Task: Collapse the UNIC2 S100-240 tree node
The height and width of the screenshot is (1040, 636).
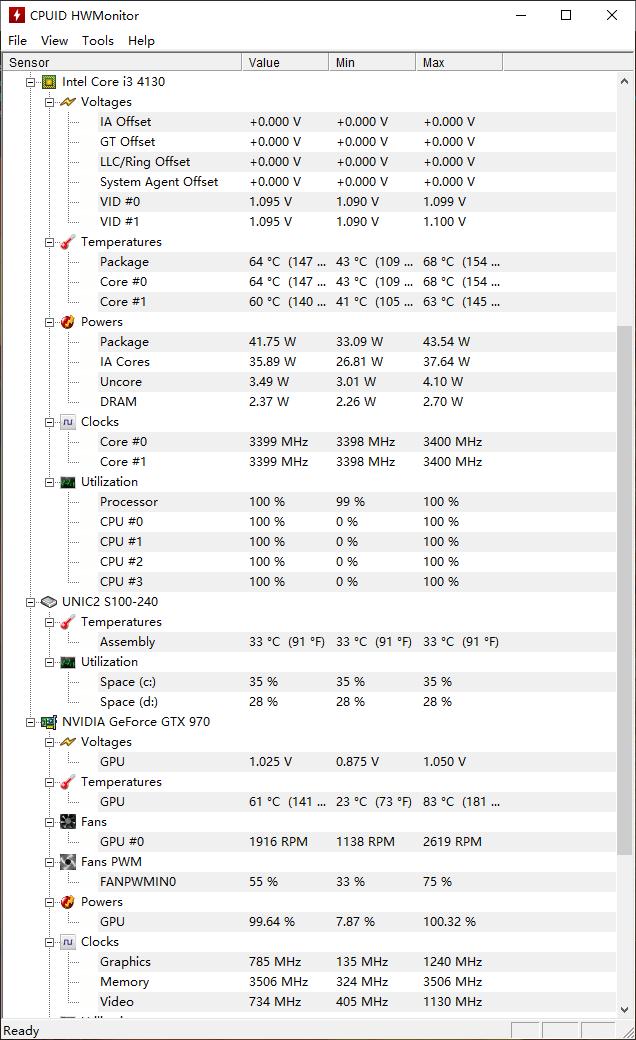Action: point(31,602)
